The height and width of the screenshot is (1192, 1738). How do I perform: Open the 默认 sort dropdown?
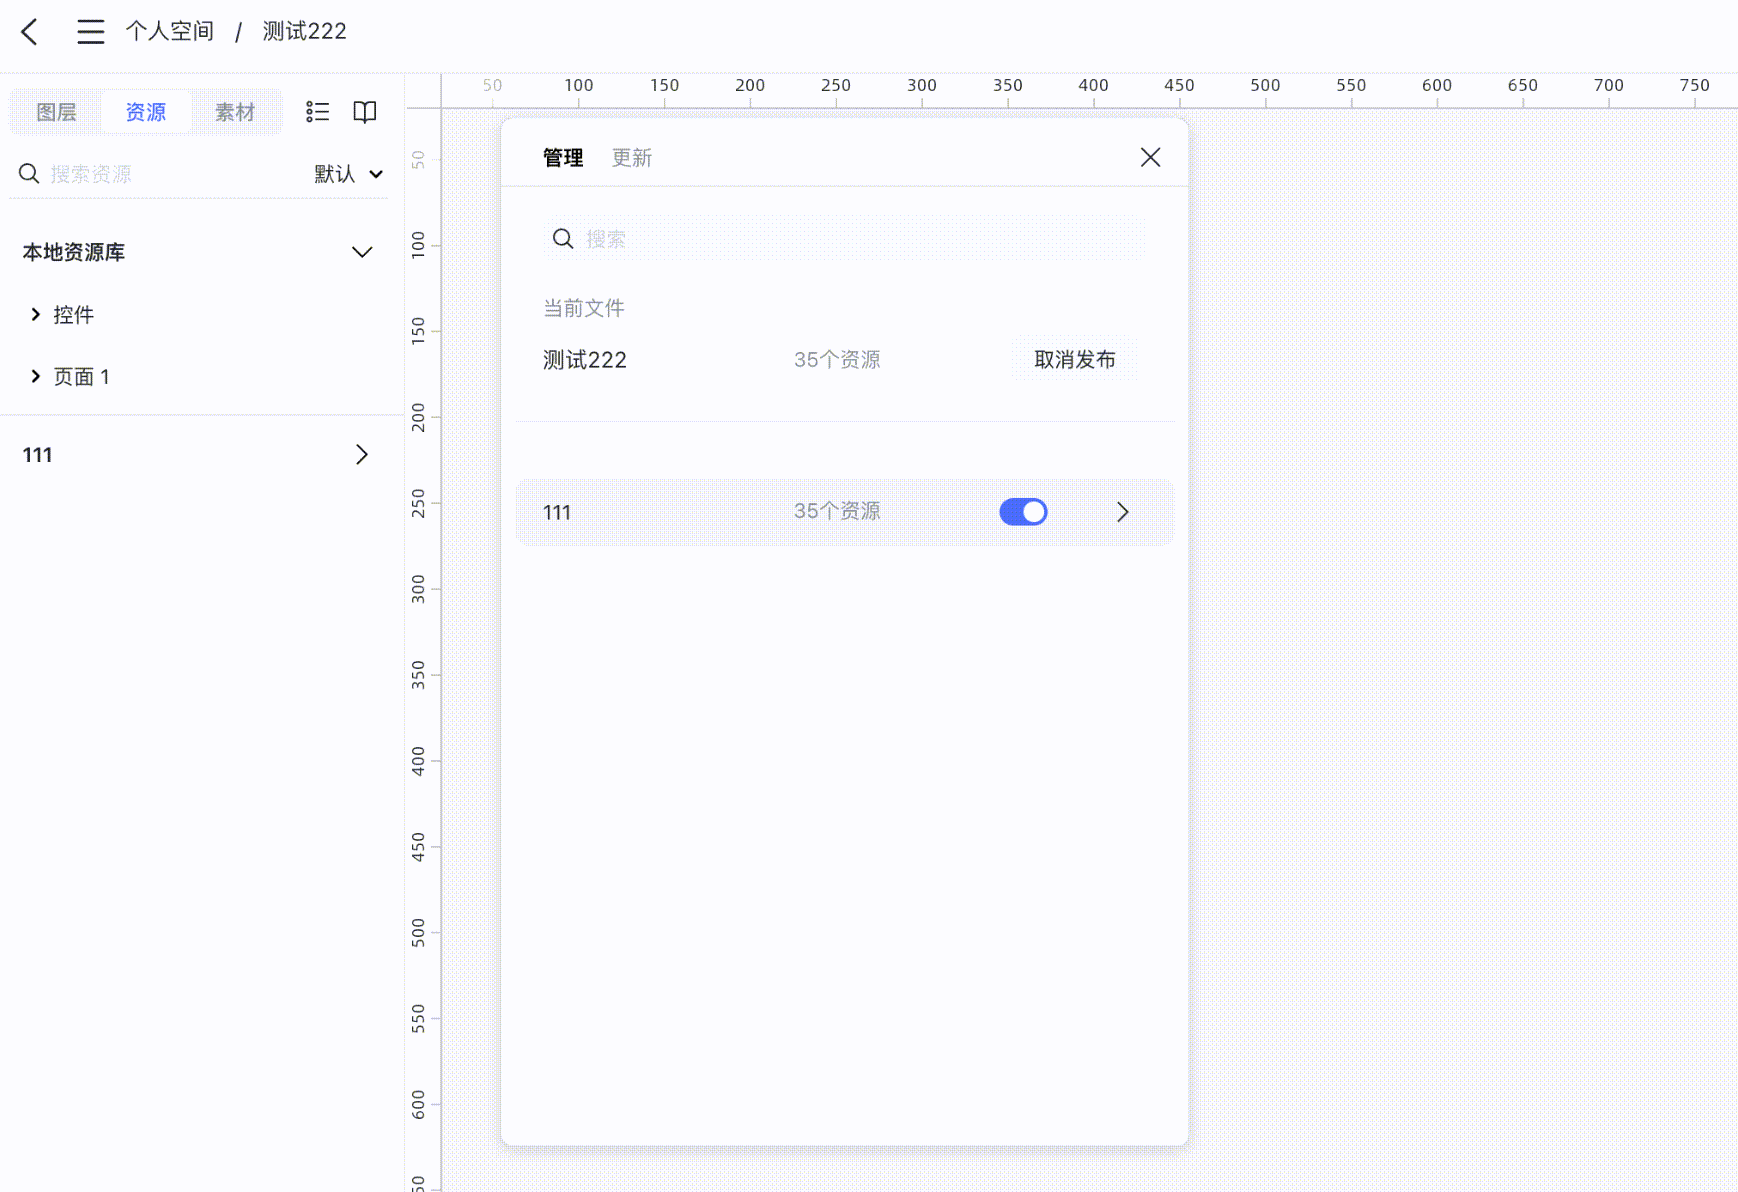[x=348, y=174]
